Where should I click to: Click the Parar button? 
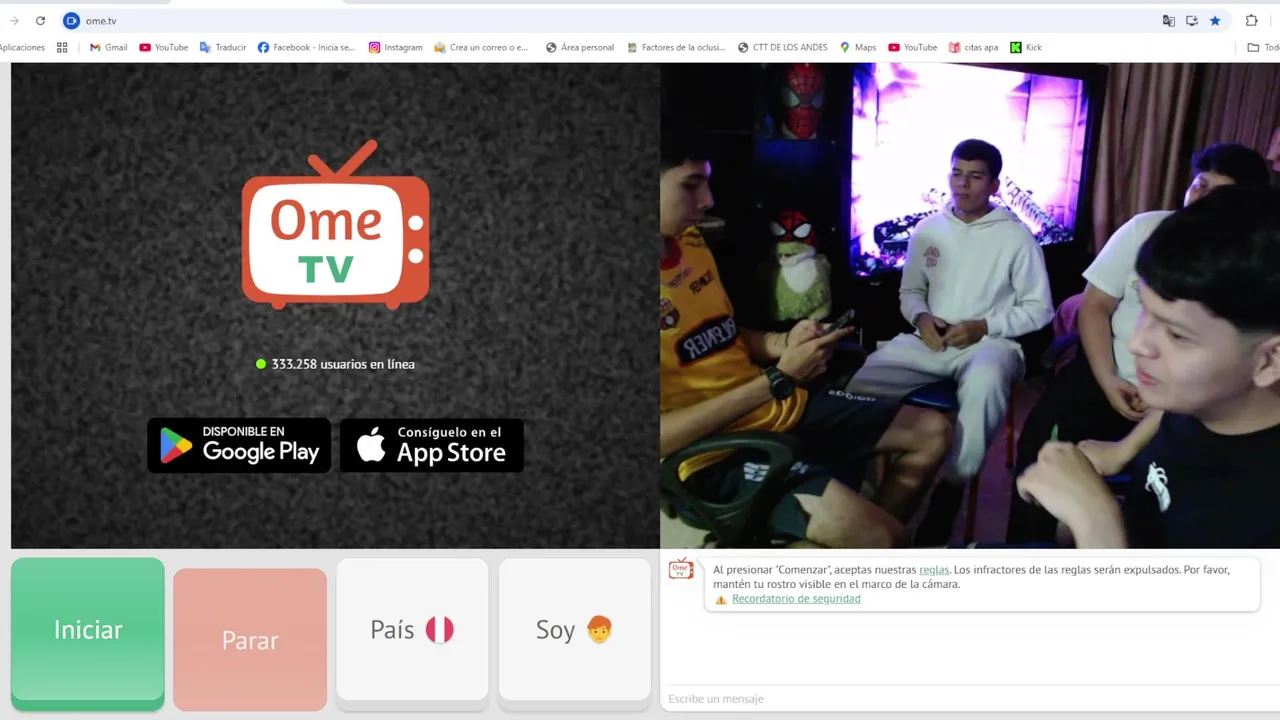tap(250, 640)
